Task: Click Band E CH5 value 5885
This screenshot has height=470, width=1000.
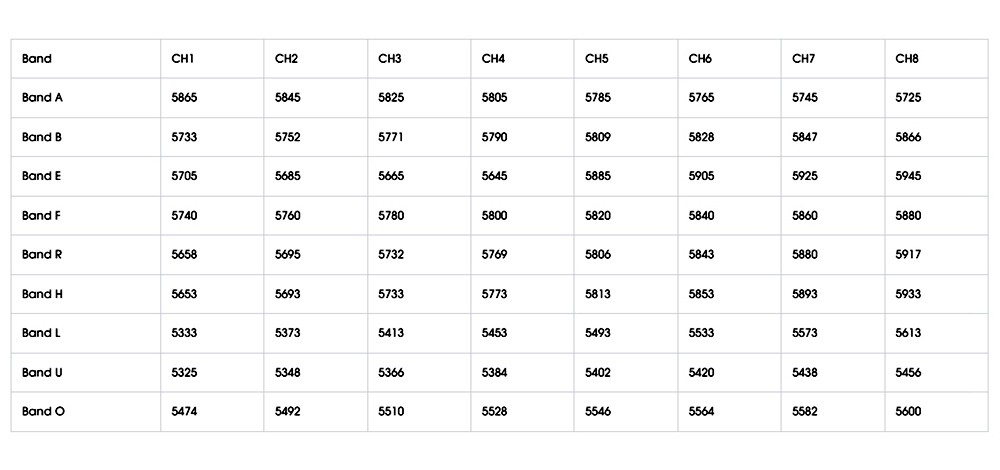Action: click(598, 176)
